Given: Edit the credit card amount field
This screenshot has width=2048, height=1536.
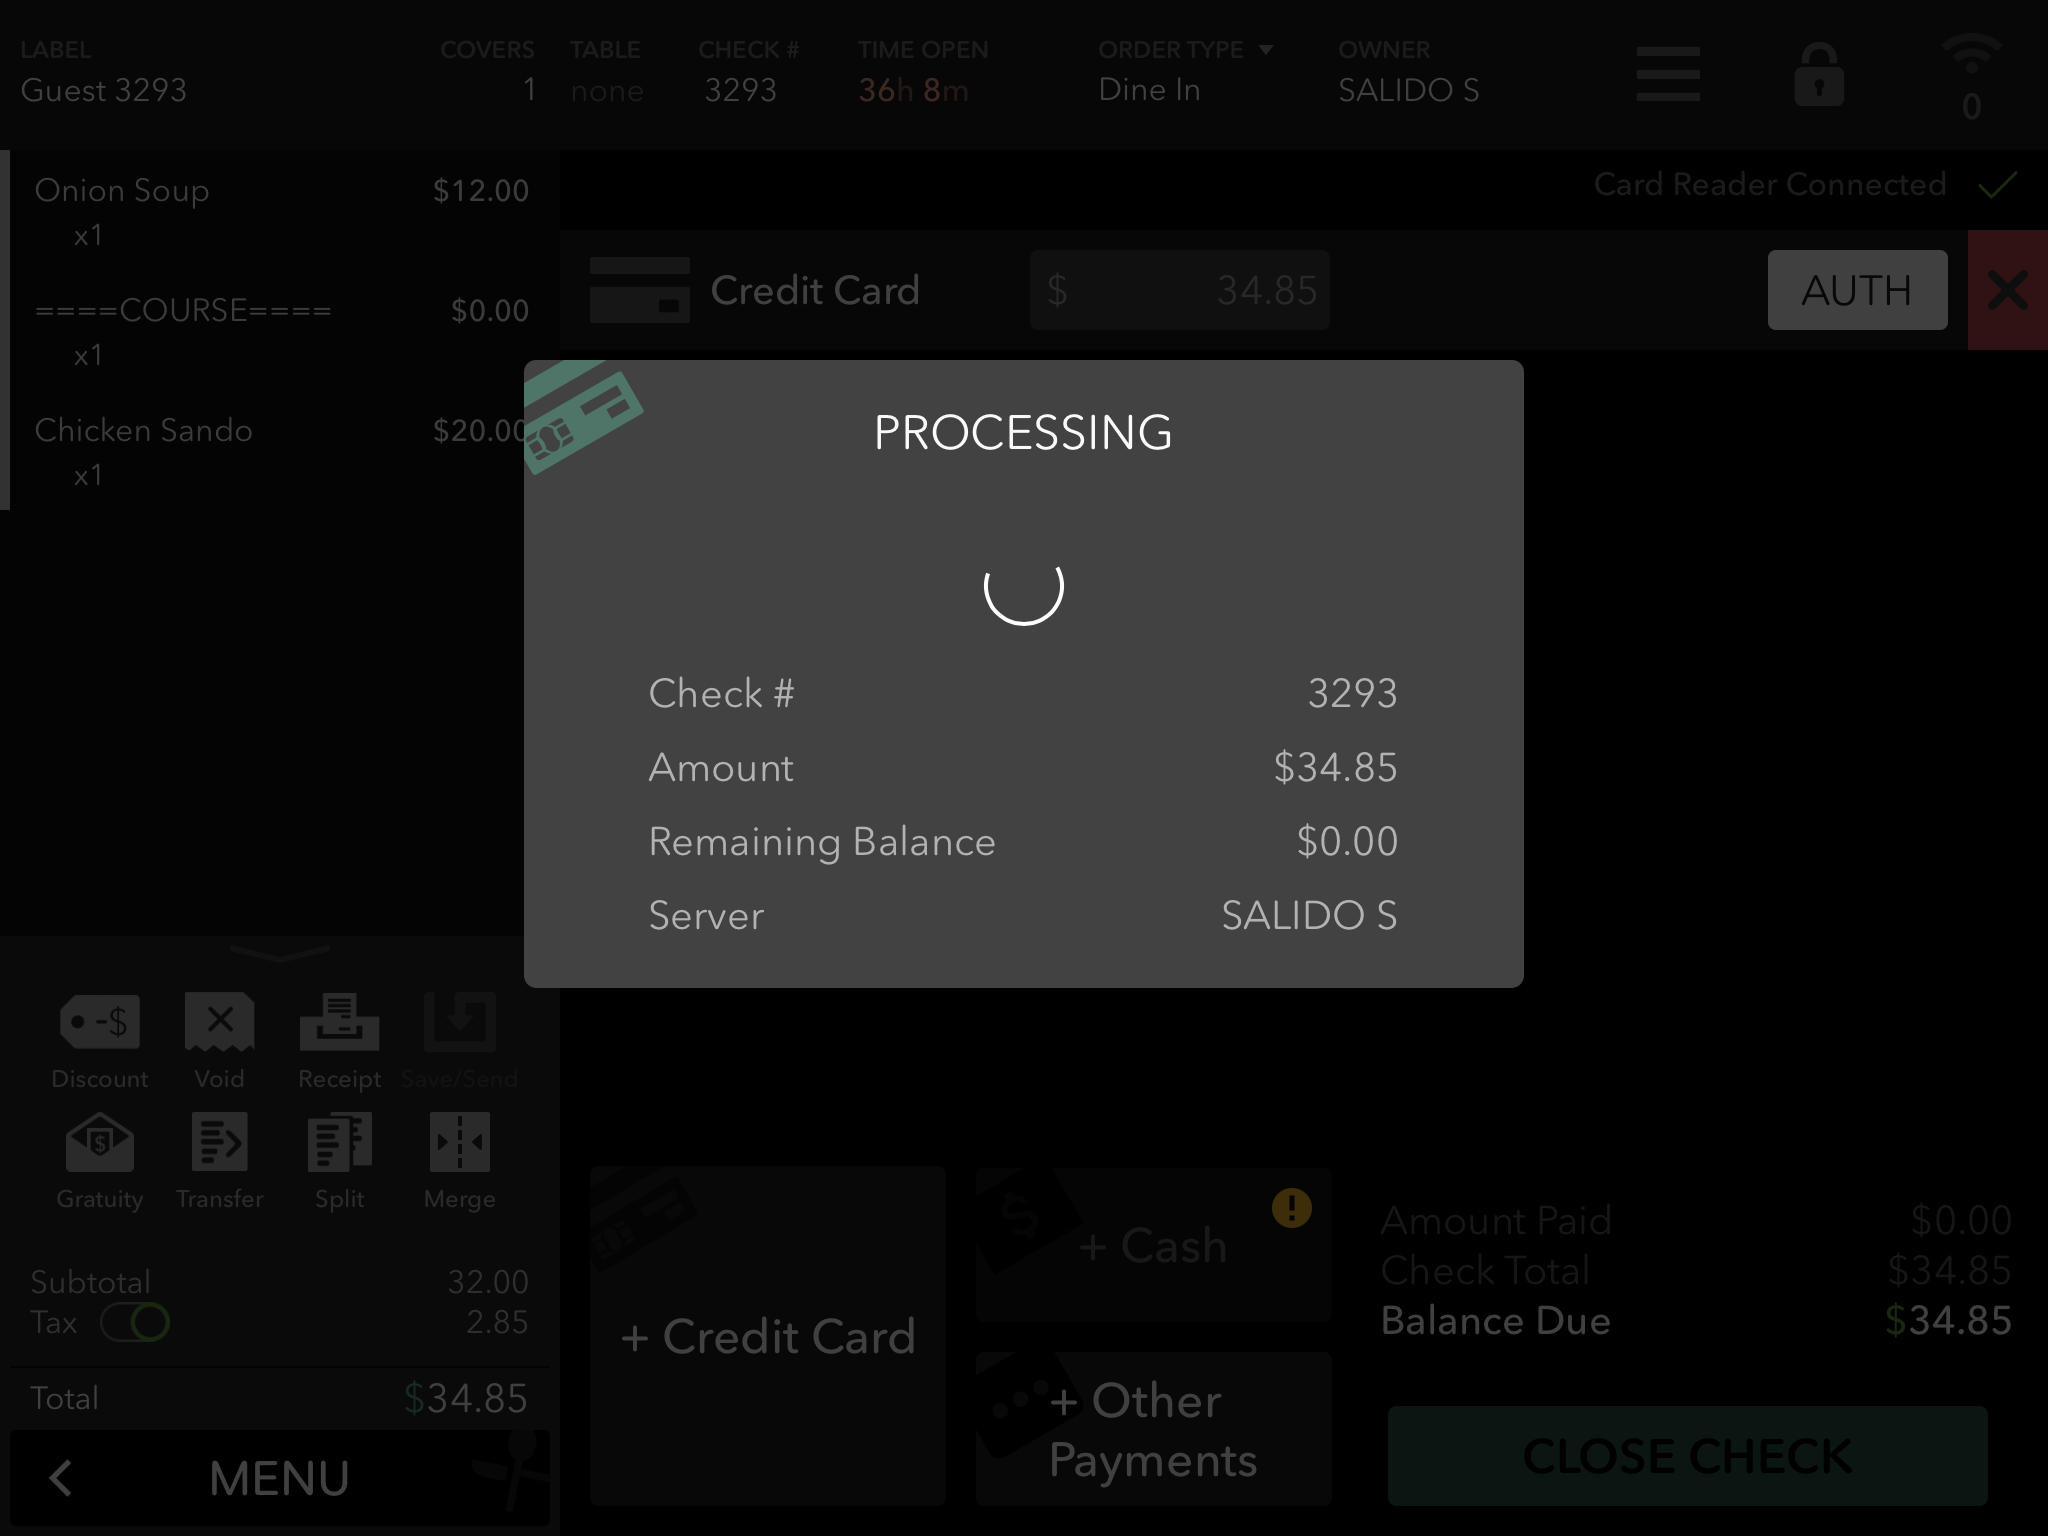Looking at the screenshot, I should (x=1180, y=290).
